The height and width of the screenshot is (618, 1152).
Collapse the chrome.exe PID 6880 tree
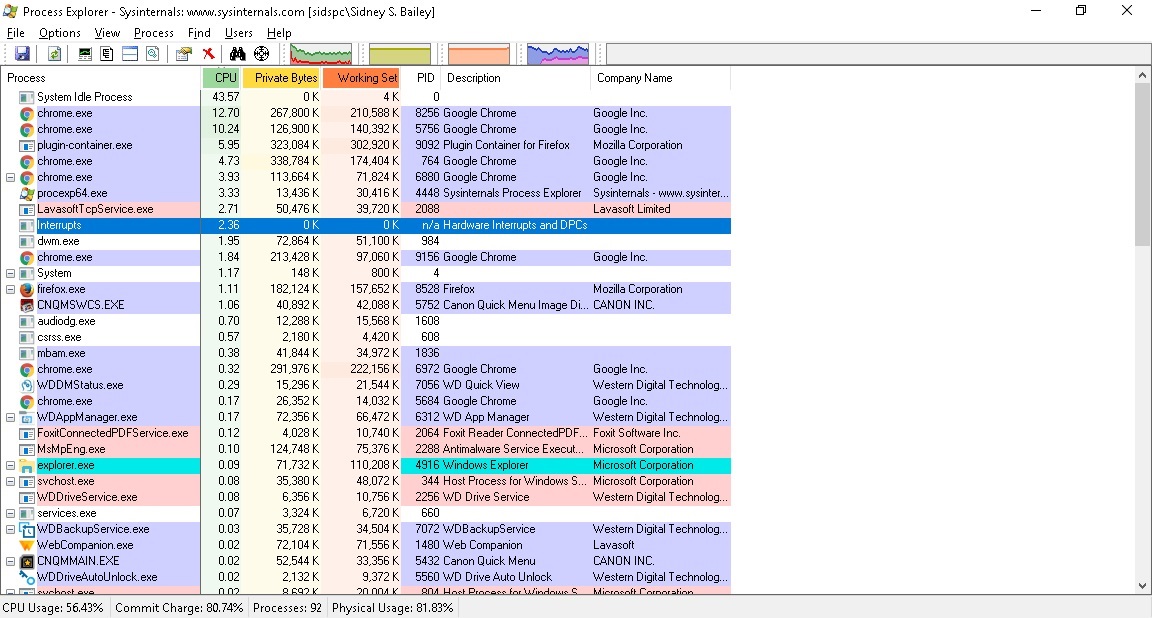click(10, 177)
